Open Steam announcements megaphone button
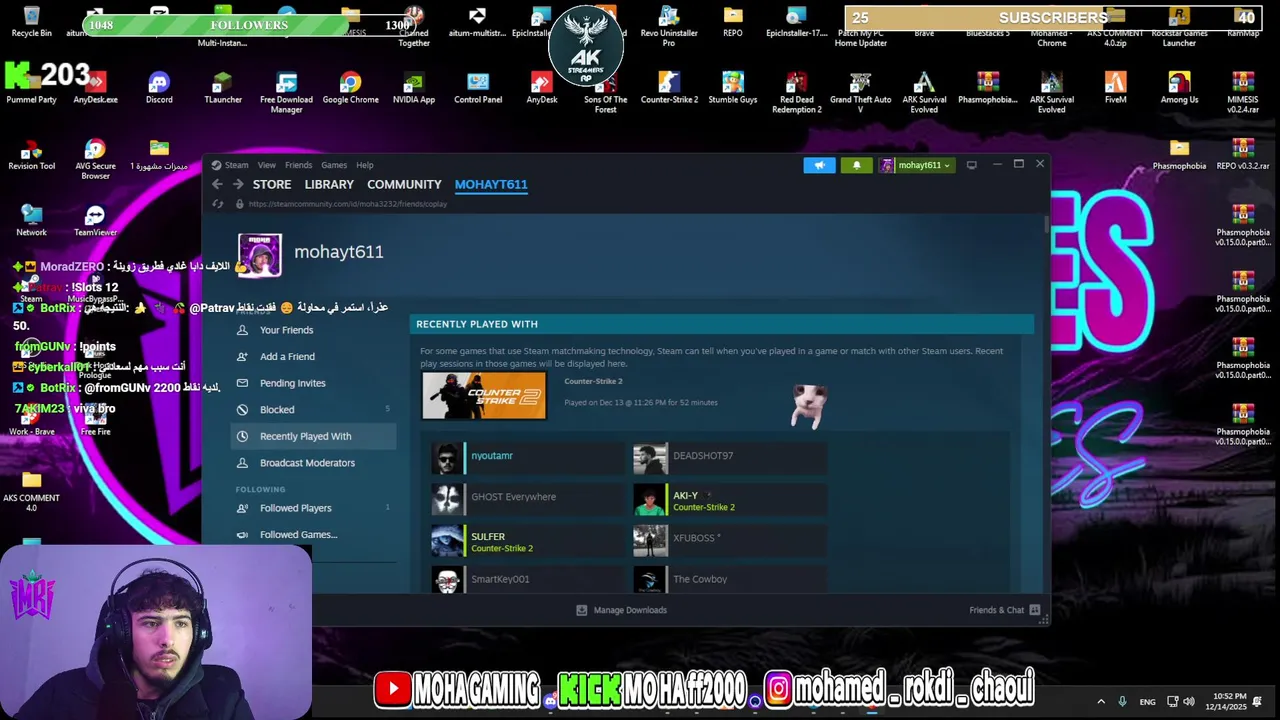Screen dimensions: 1280x720 pyautogui.click(x=819, y=165)
